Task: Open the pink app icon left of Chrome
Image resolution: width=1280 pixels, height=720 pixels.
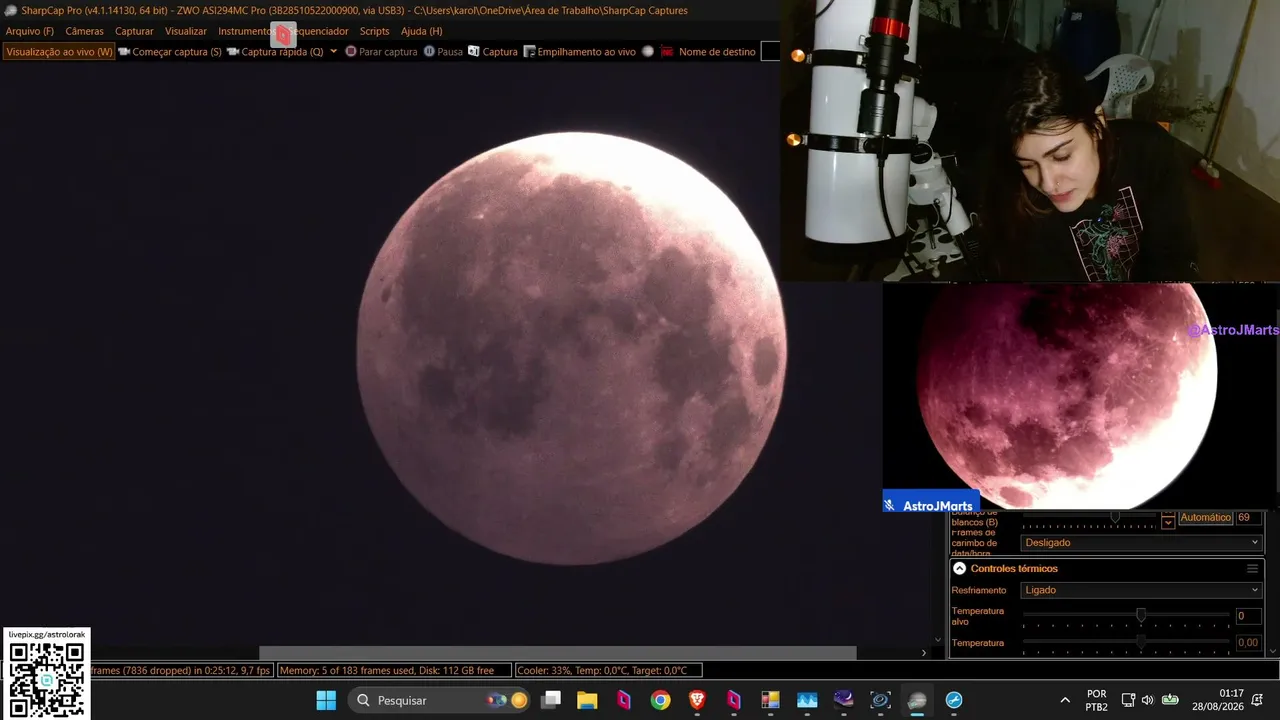Action: (624, 700)
